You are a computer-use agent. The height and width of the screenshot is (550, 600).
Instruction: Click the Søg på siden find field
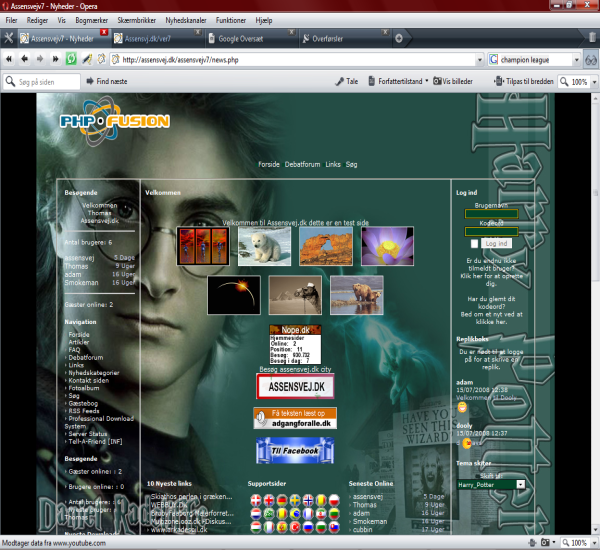click(x=41, y=82)
